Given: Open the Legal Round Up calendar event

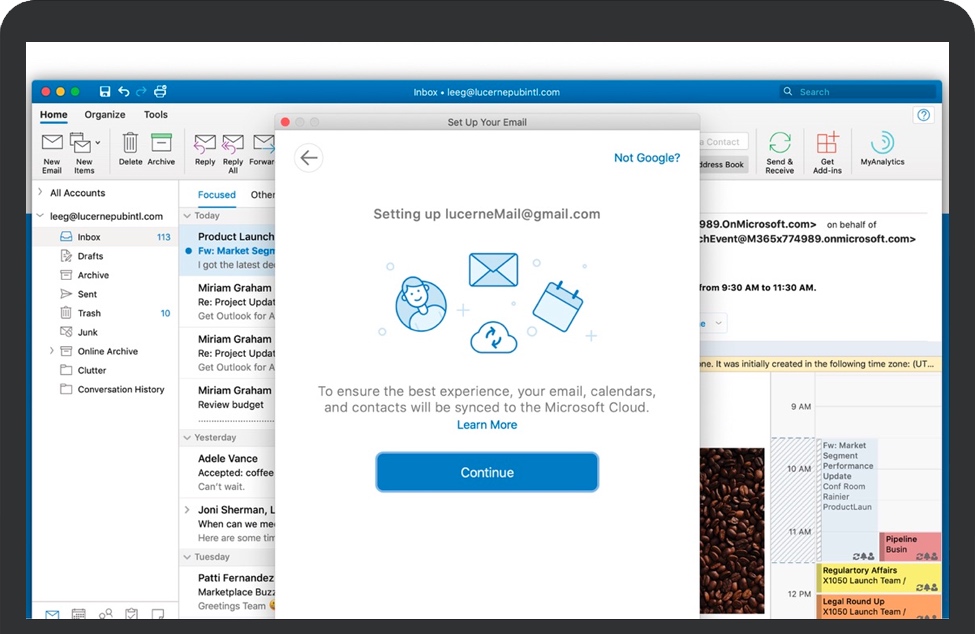Looking at the screenshot, I should point(879,607).
